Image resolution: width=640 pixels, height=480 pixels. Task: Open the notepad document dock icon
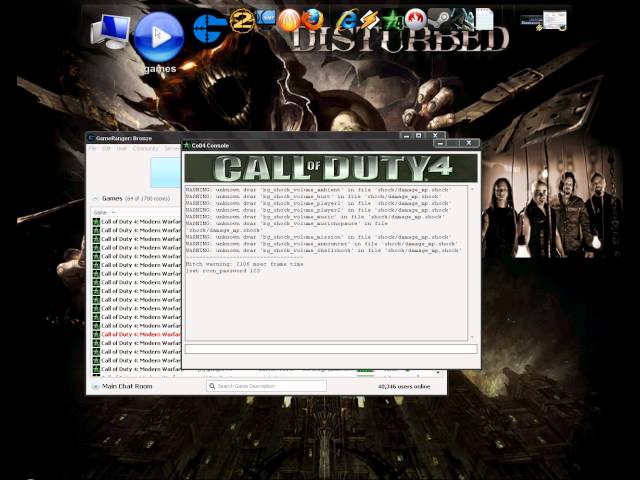[x=484, y=19]
